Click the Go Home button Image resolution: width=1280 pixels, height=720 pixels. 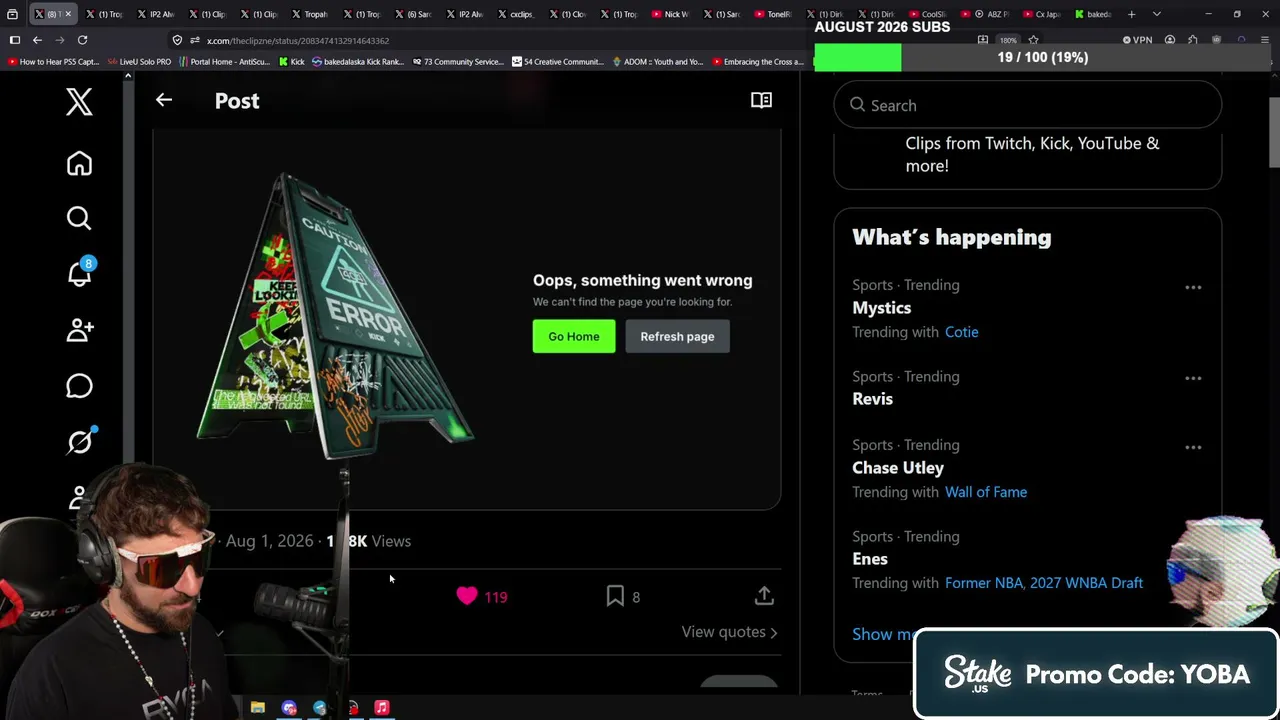tap(574, 337)
